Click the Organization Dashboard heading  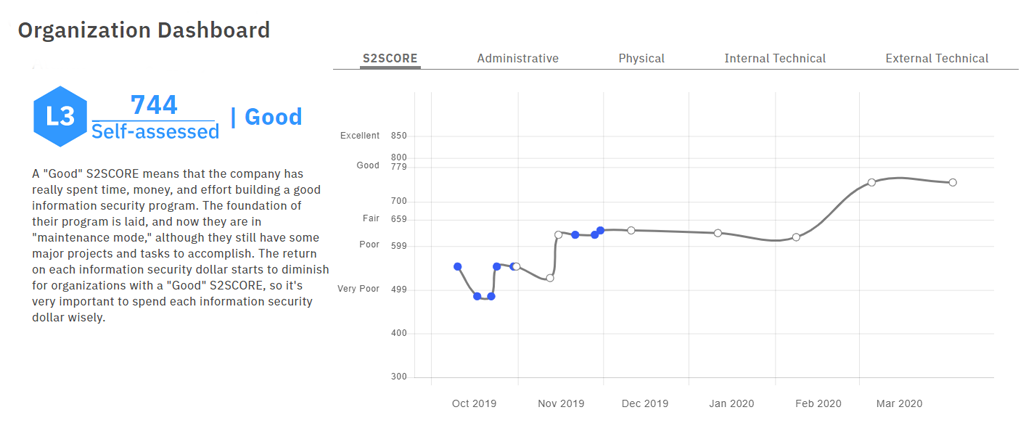click(144, 30)
